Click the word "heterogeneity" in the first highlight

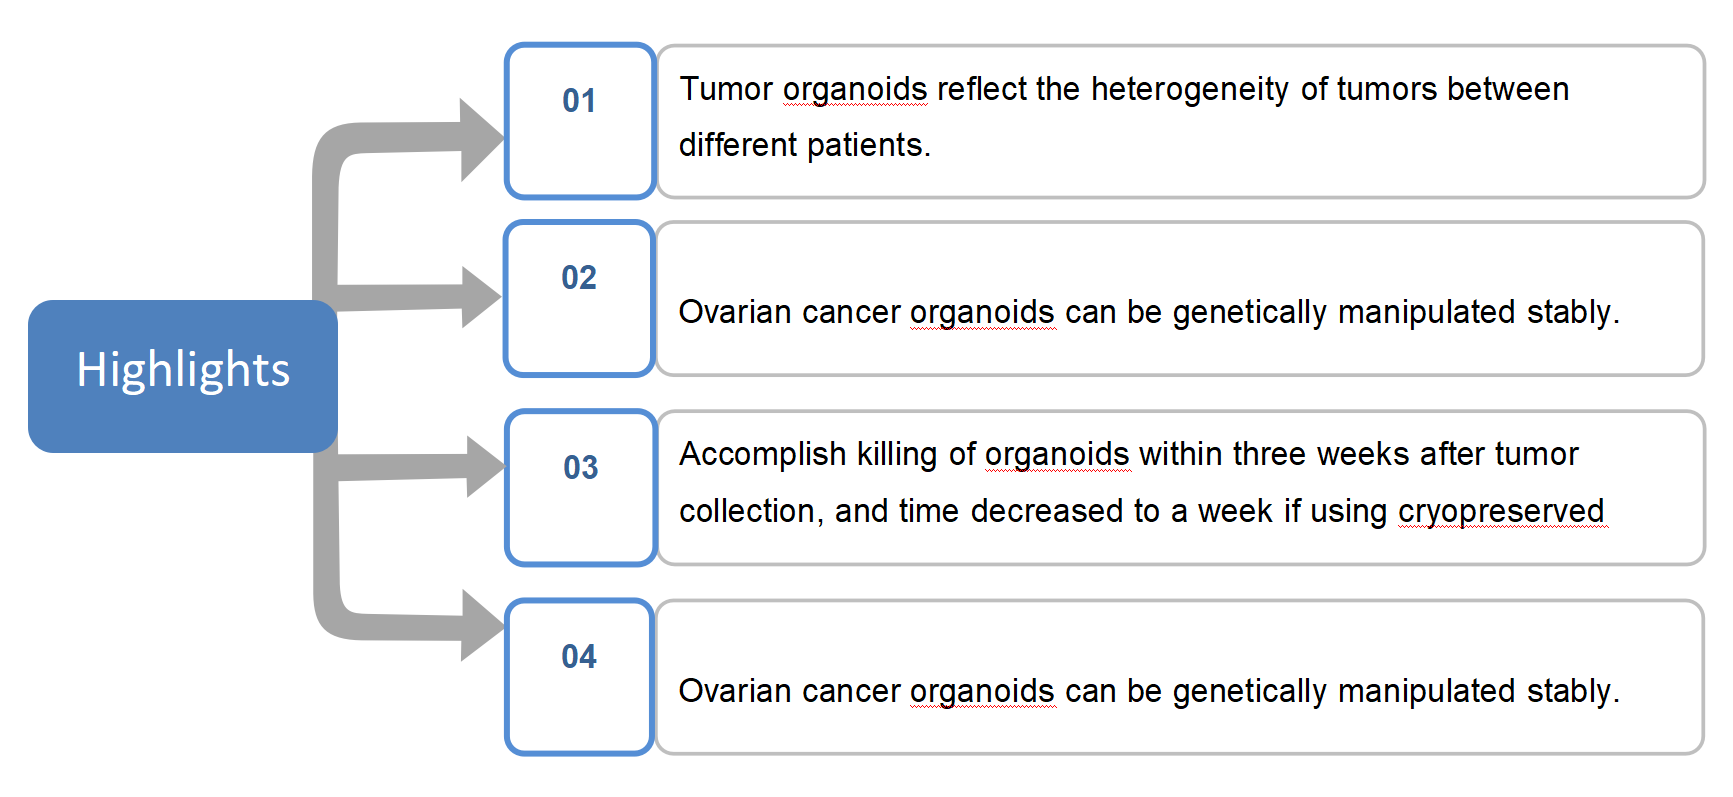tap(1189, 89)
